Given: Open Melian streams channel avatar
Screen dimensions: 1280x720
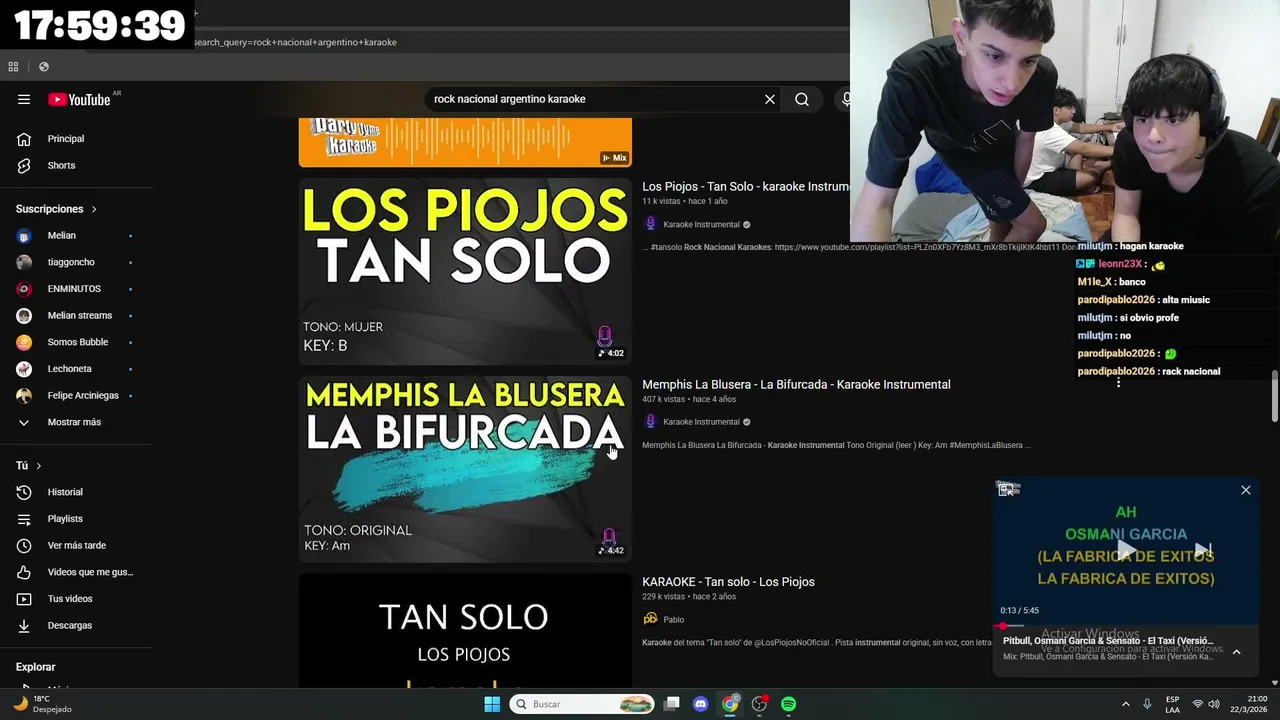Looking at the screenshot, I should (x=24, y=315).
